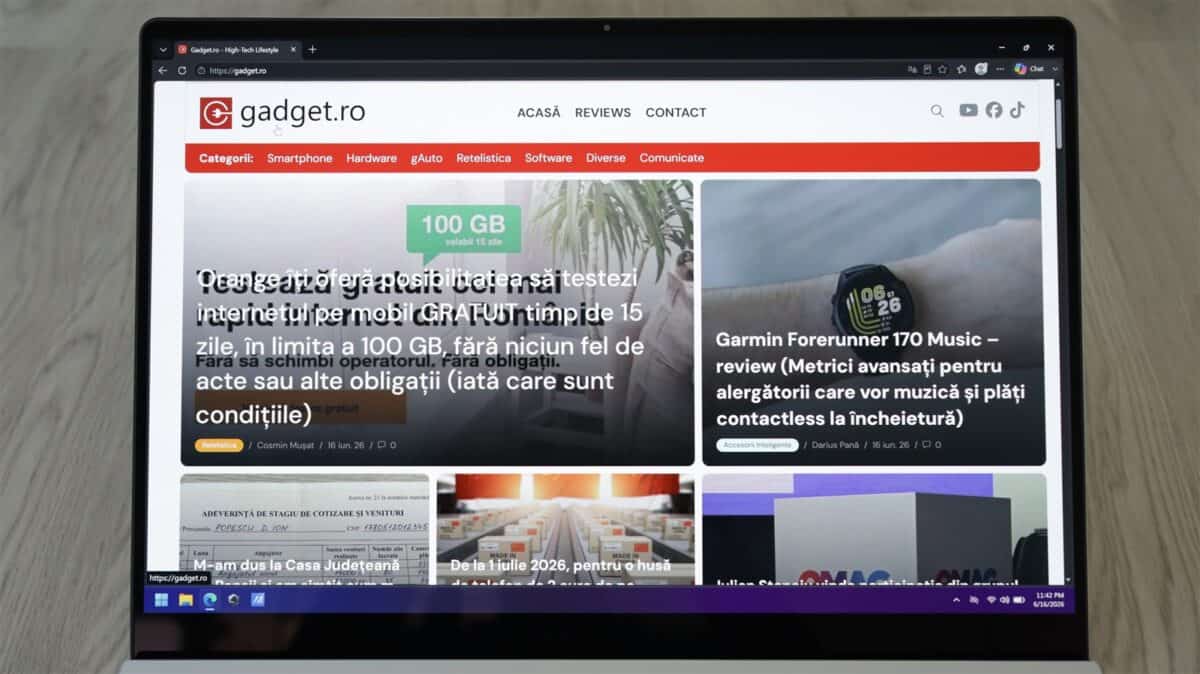Click Microsoft Edge taskbar icon
Image resolution: width=1200 pixels, height=674 pixels.
tap(209, 600)
